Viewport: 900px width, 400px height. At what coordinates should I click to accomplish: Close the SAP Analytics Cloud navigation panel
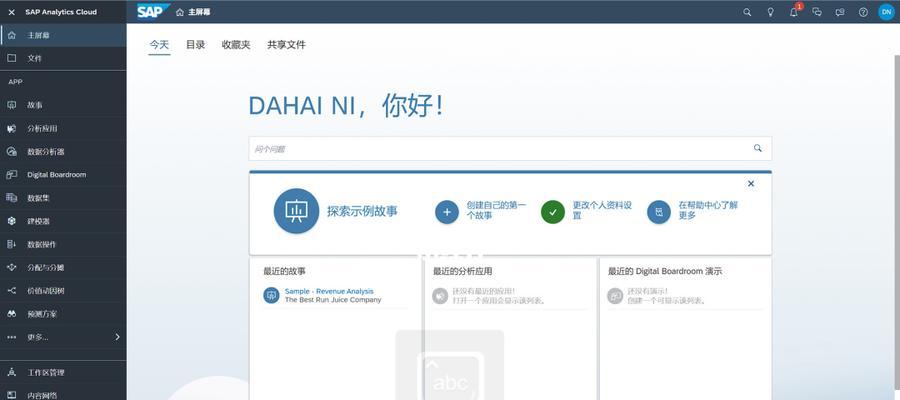coord(11,12)
